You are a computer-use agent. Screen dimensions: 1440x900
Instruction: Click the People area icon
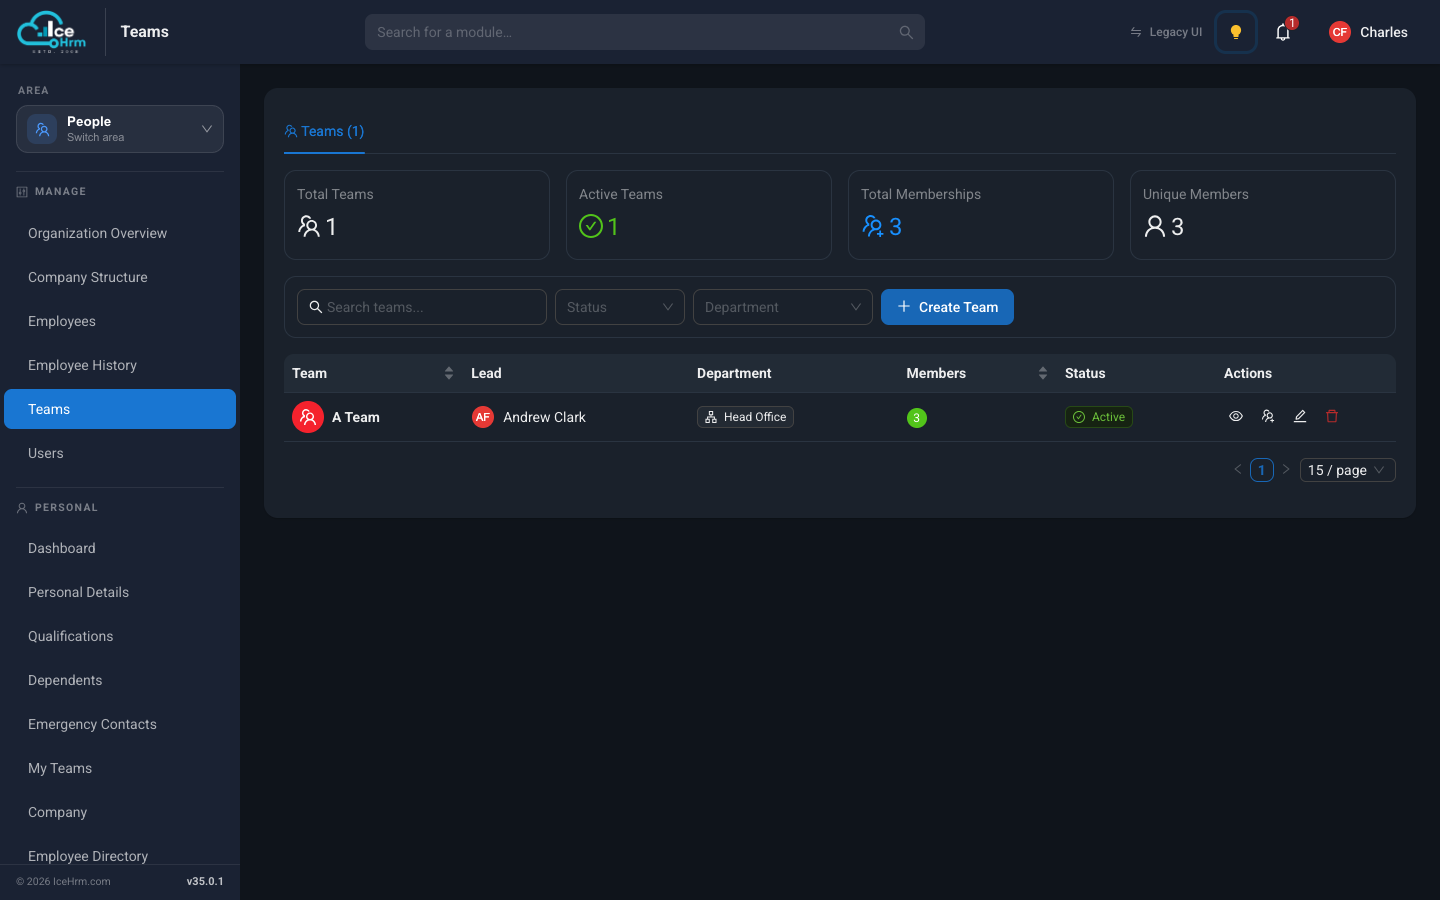pos(42,129)
